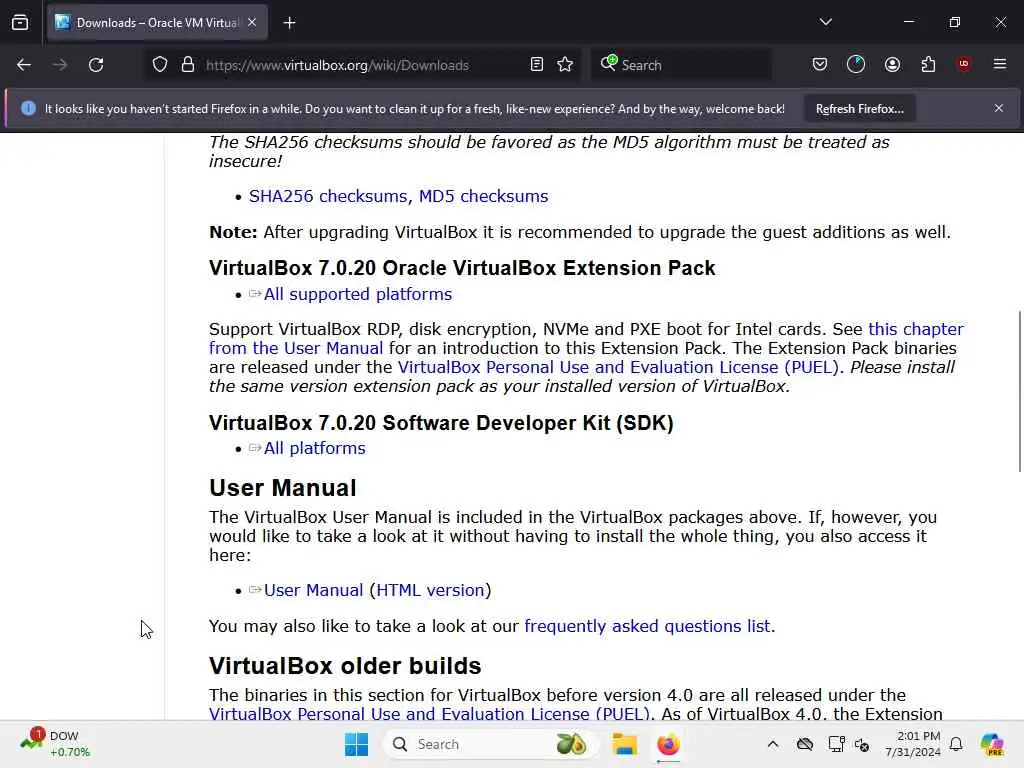Click the page vertical scrollbar thumb

pos(1019,391)
